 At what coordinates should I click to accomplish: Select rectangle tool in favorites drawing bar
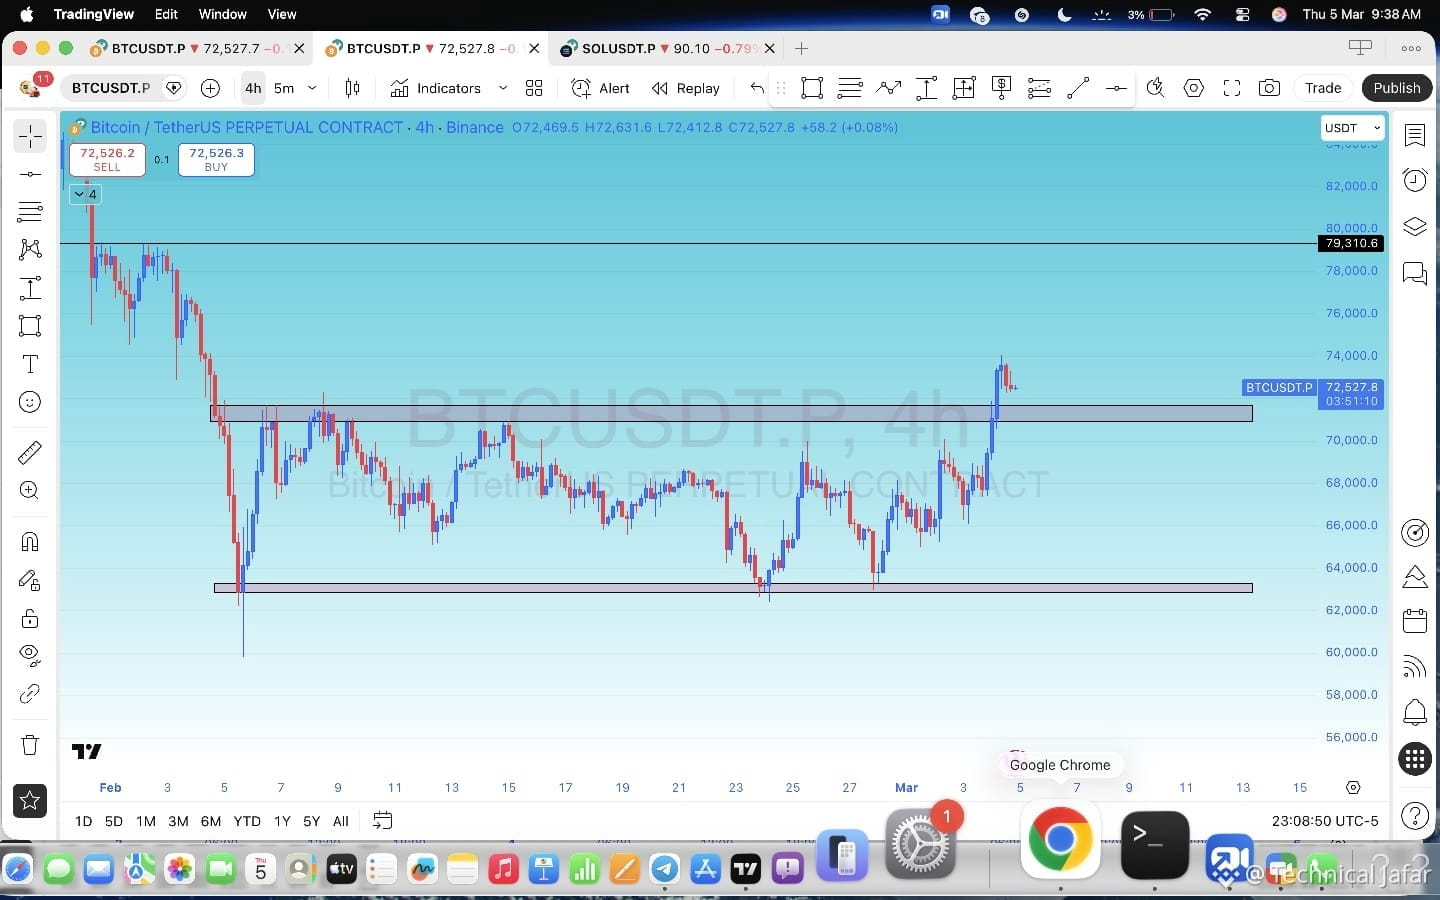pos(812,88)
